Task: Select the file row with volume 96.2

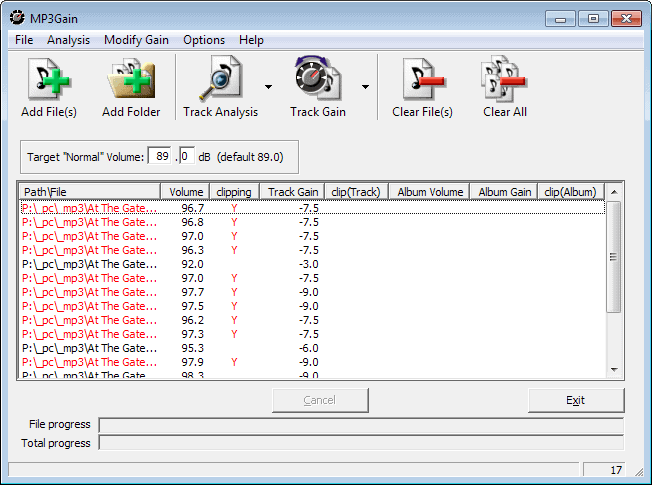Action: click(313, 320)
